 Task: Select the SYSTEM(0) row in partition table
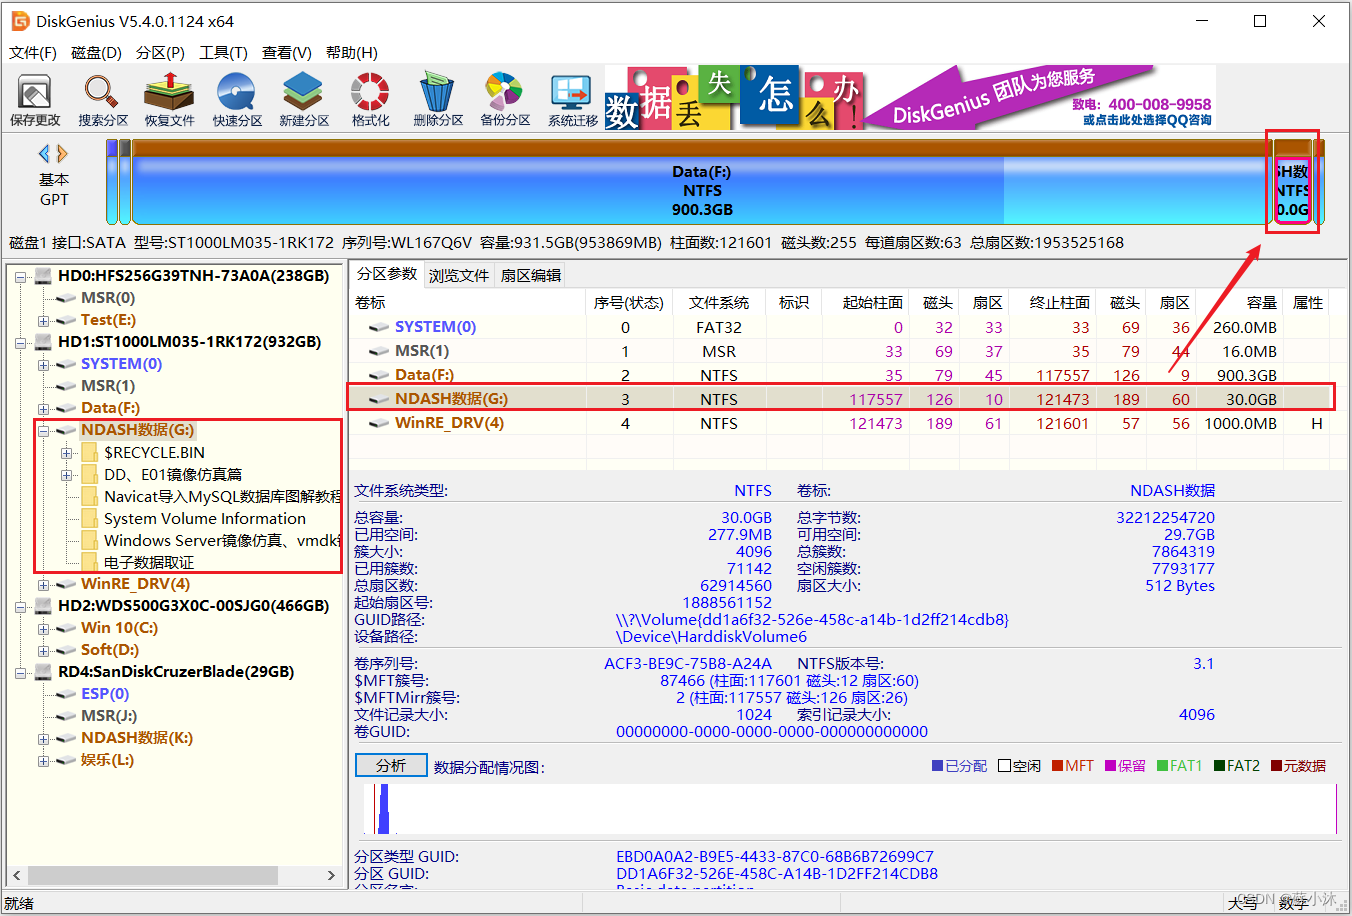[841, 327]
